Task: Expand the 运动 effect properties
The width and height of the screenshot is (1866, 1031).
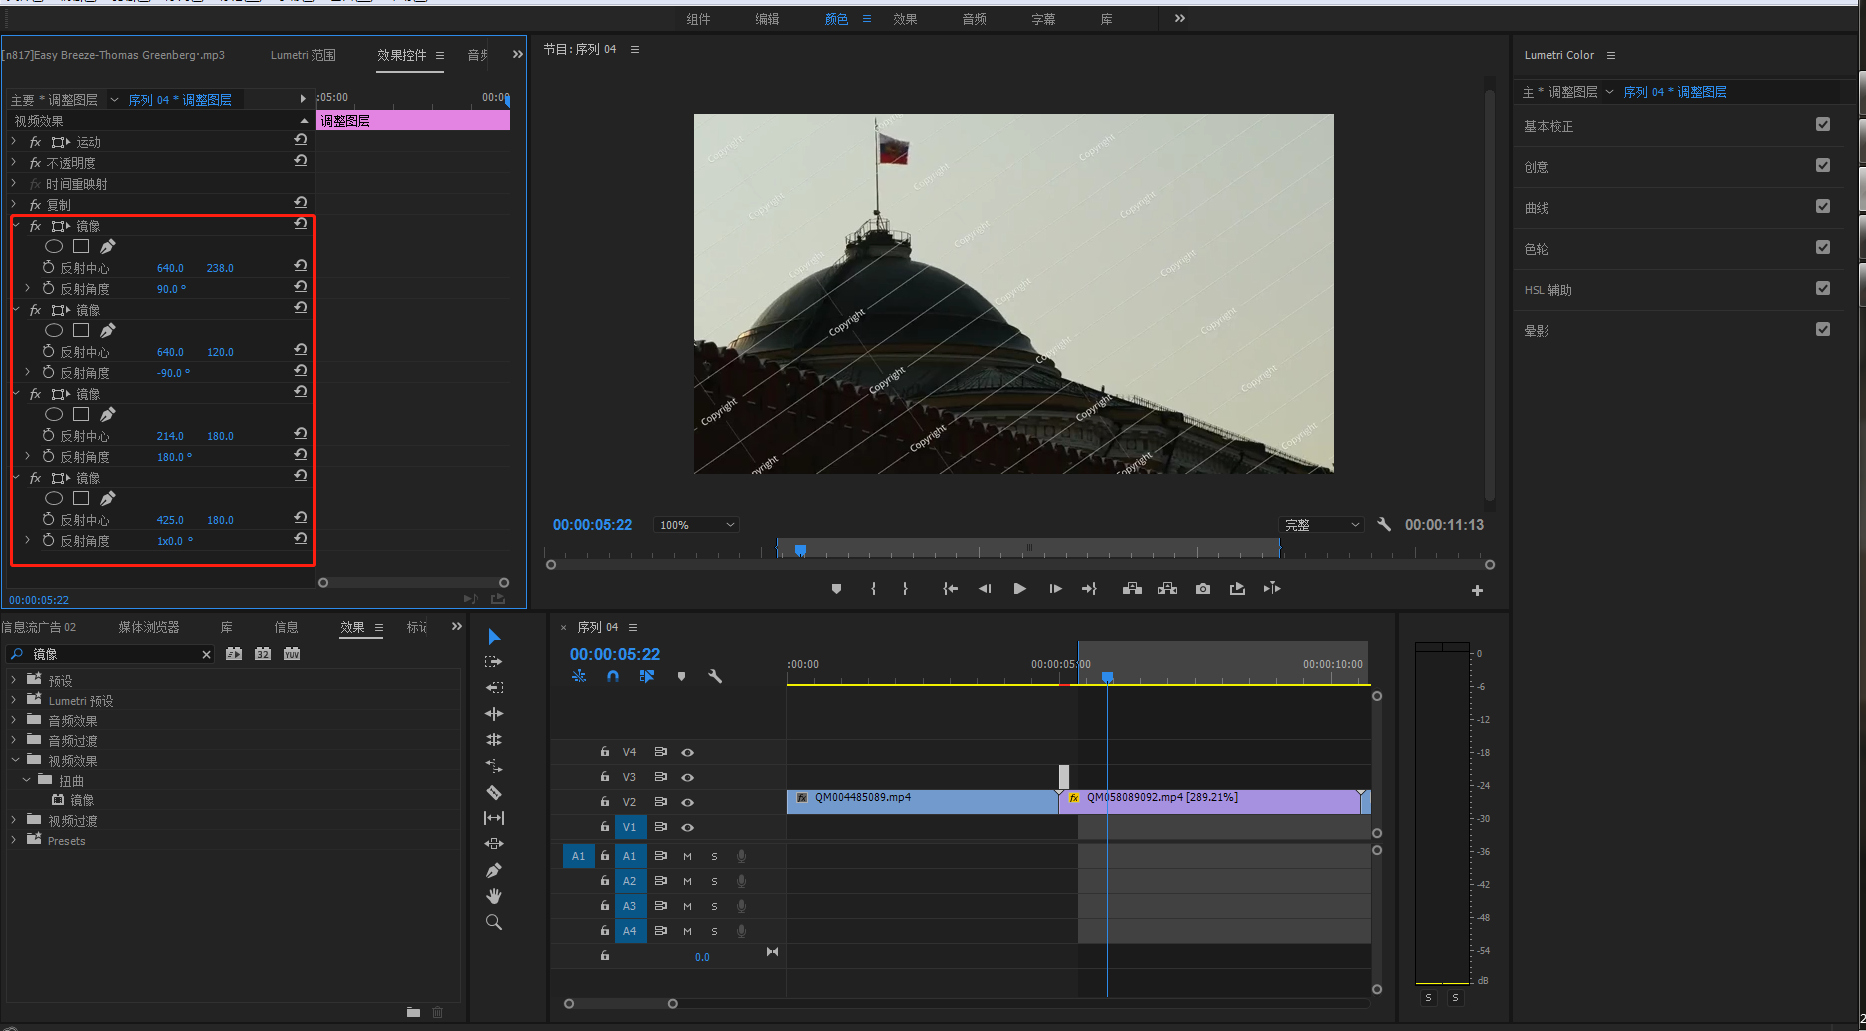Action: [13, 142]
